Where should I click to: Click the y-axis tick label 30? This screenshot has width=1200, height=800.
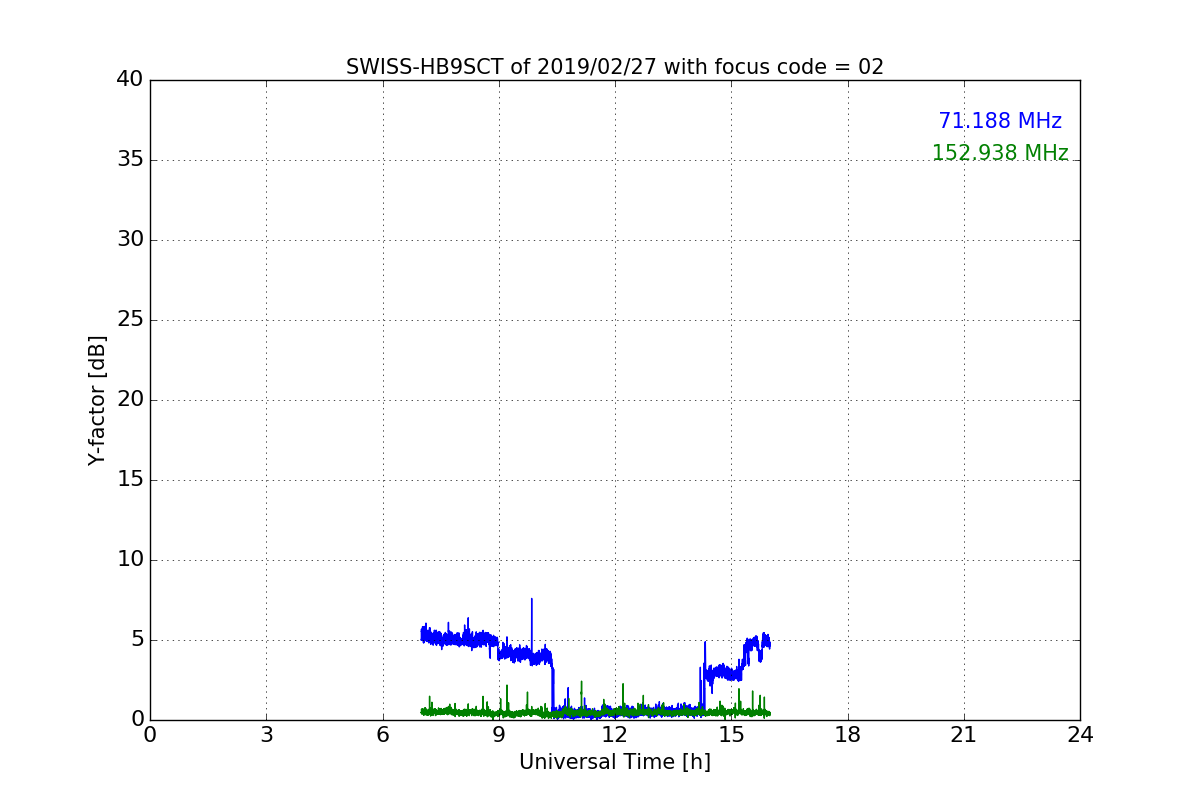click(129, 240)
